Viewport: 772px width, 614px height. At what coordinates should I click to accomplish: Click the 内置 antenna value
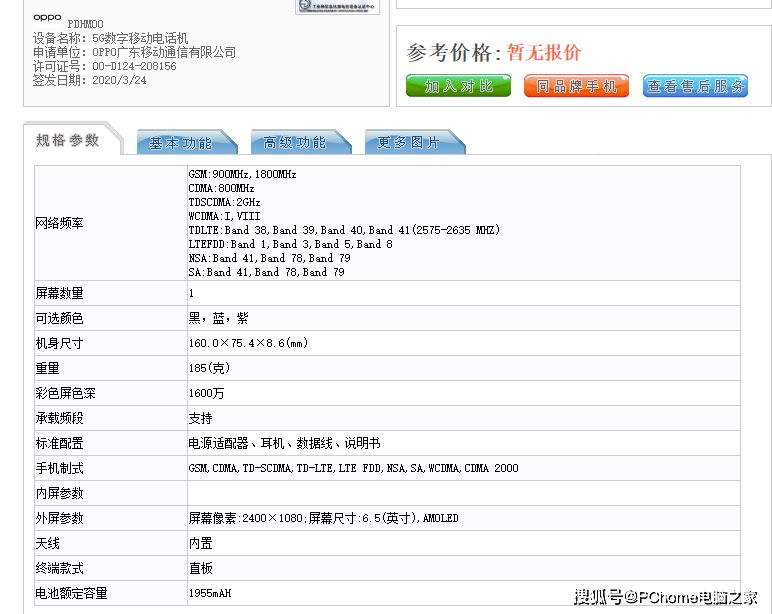[200, 544]
